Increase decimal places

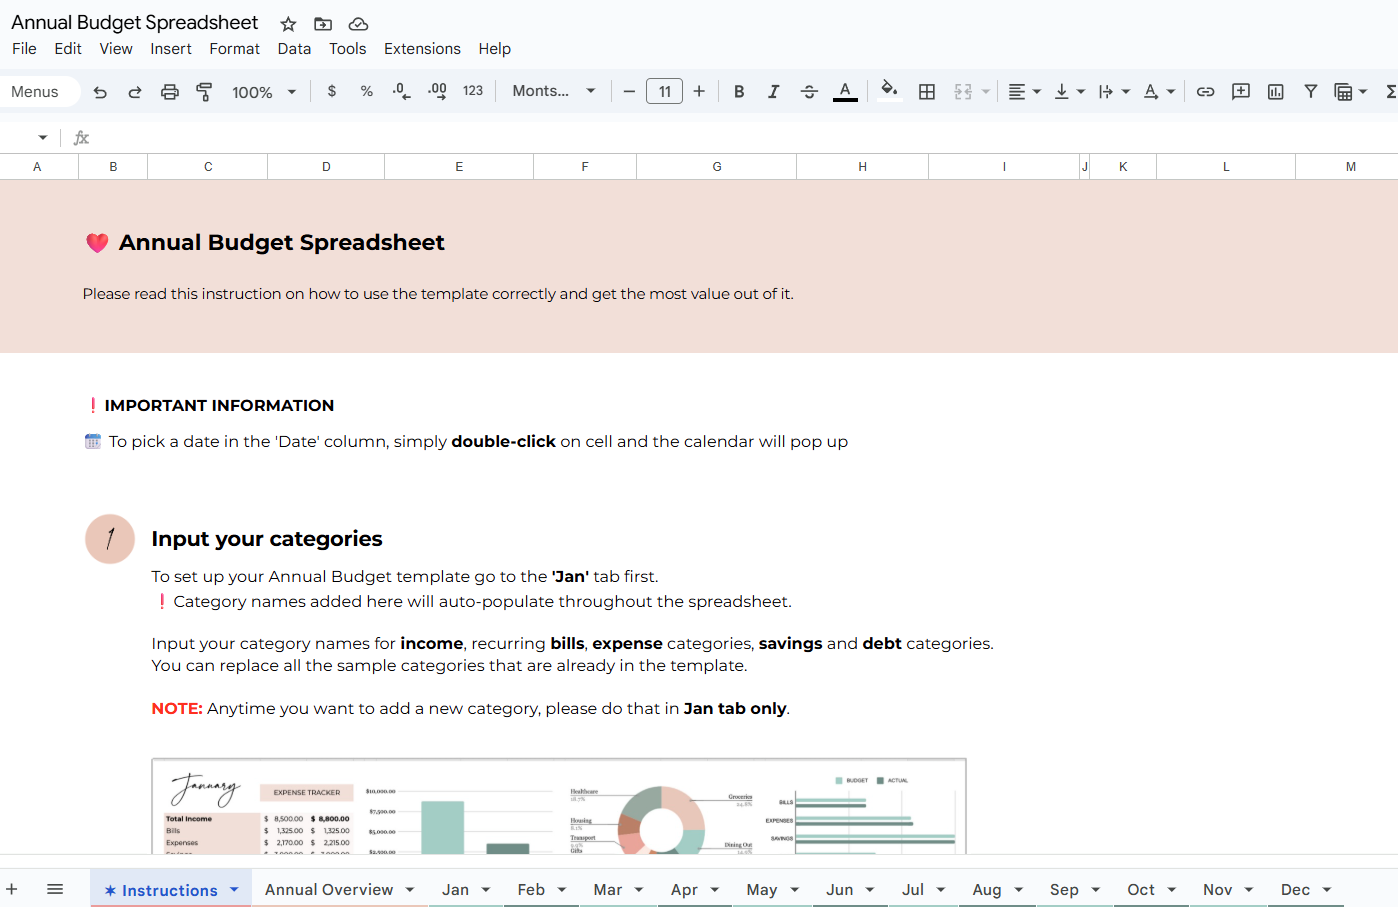tap(437, 91)
